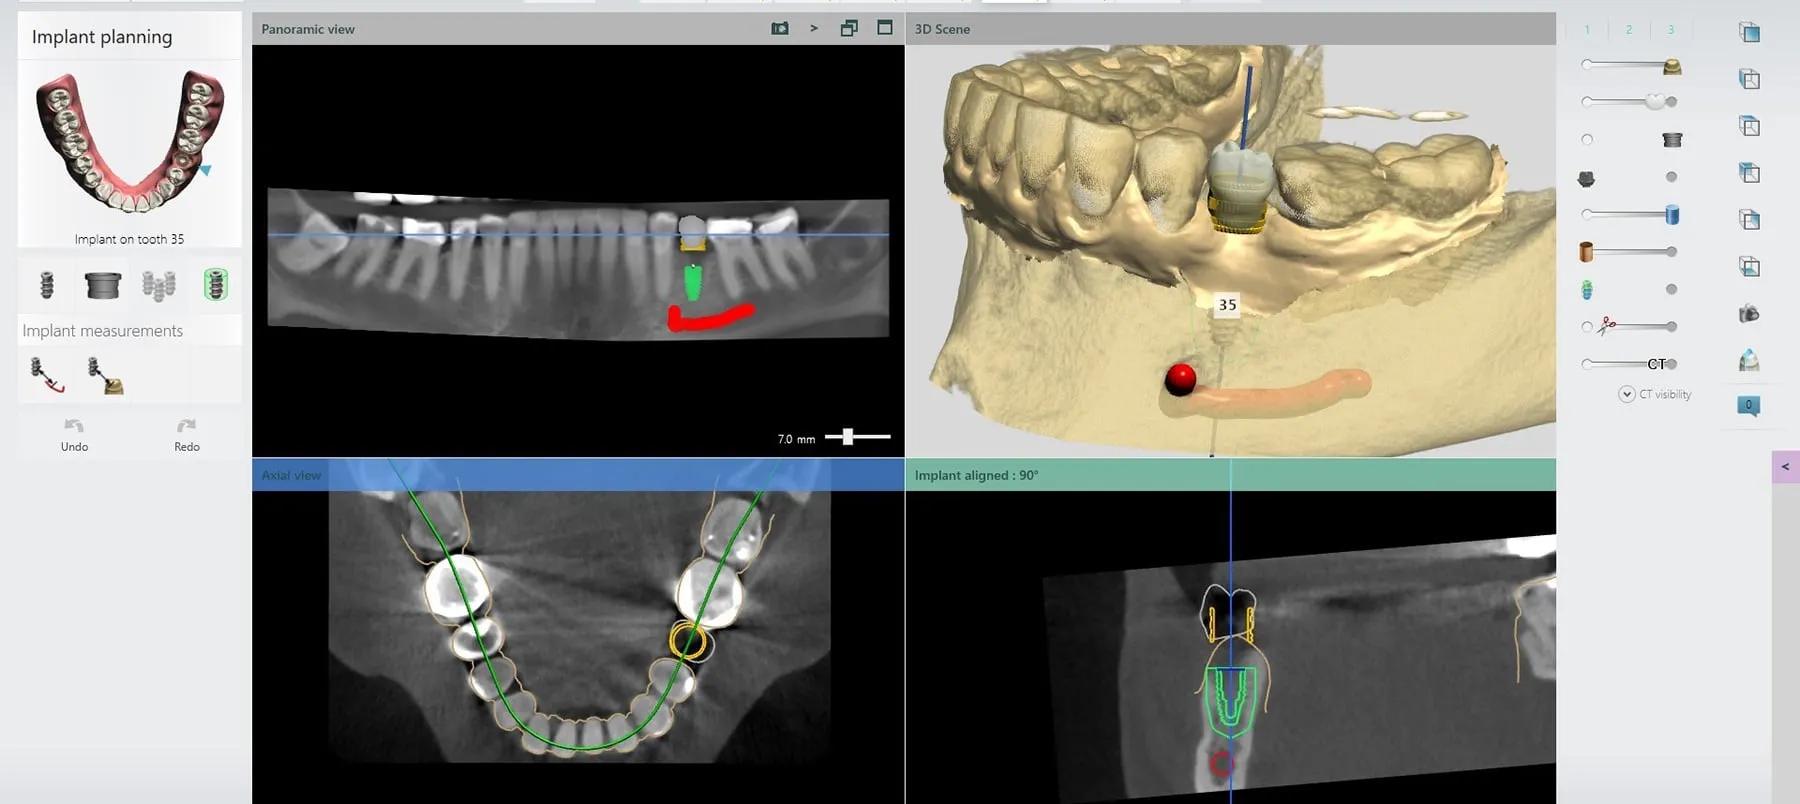This screenshot has height=804, width=1800.
Task: Click the "Implant on tooth 35" label
Action: click(x=129, y=239)
